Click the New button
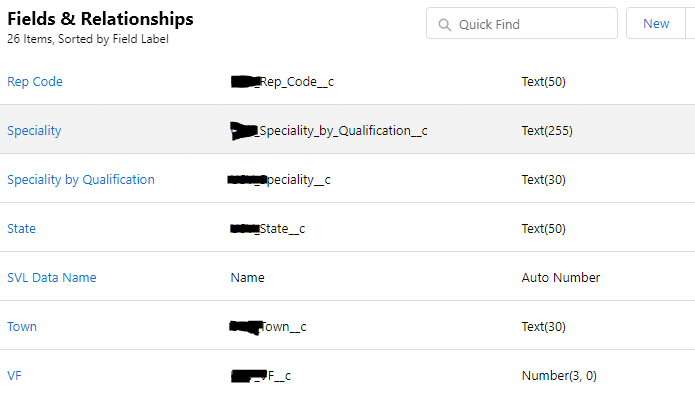Image resolution: width=695 pixels, height=393 pixels. [656, 23]
